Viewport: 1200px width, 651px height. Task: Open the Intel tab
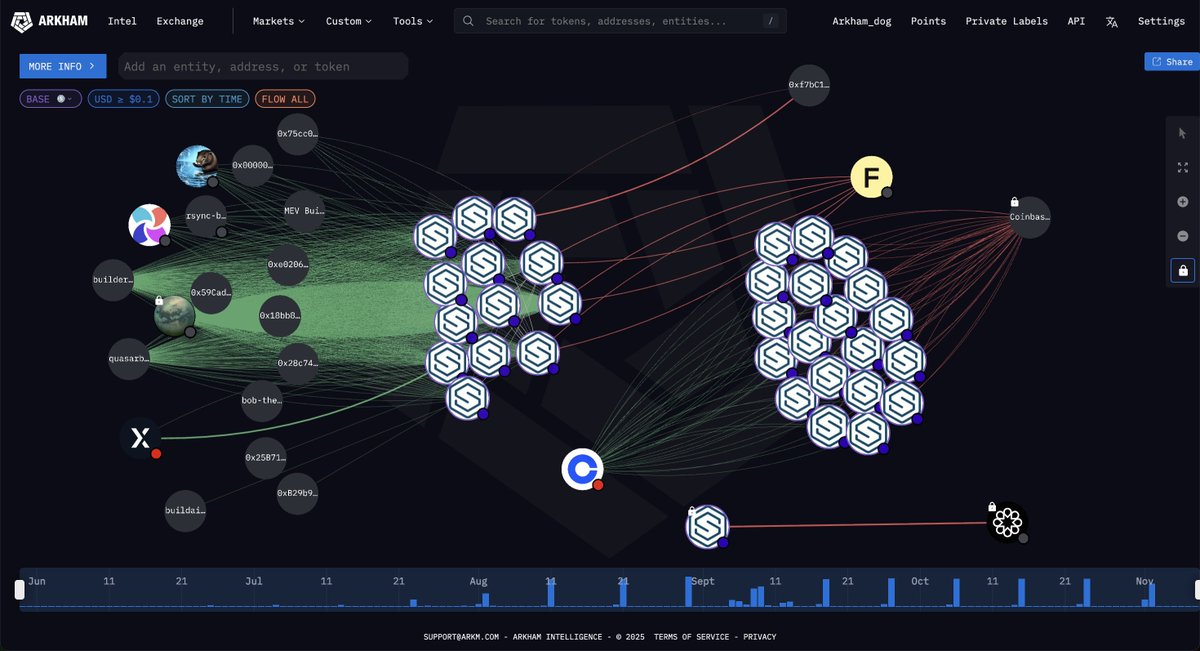point(122,21)
